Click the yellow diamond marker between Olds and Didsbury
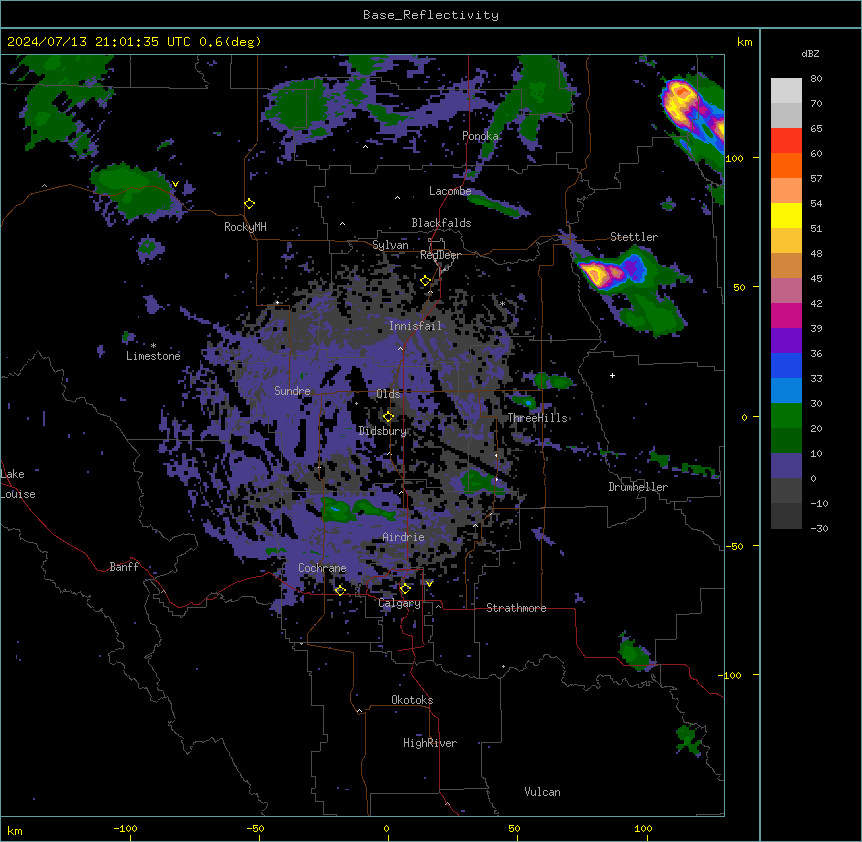Image resolution: width=862 pixels, height=842 pixels. click(388, 417)
